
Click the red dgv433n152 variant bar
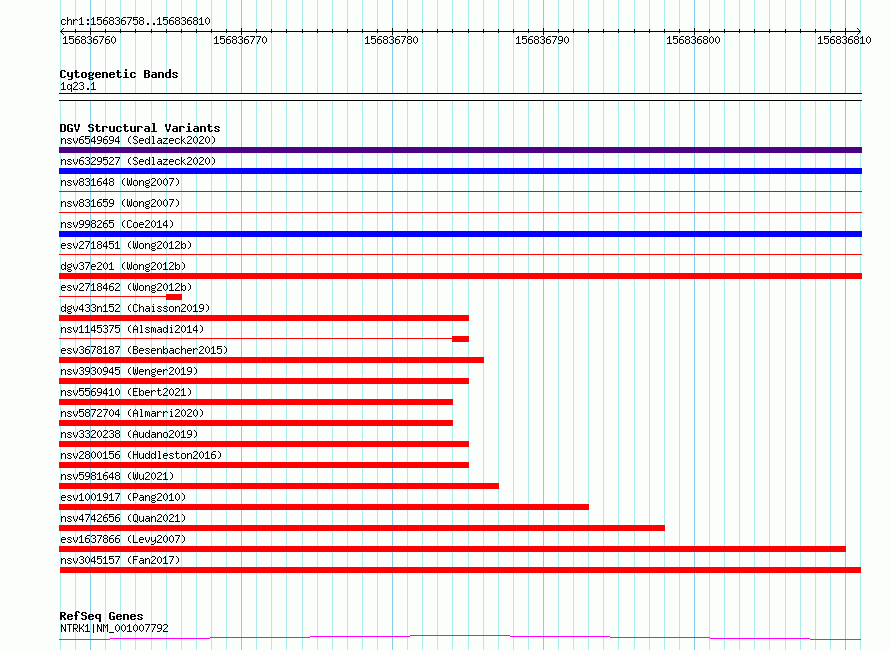click(264, 318)
